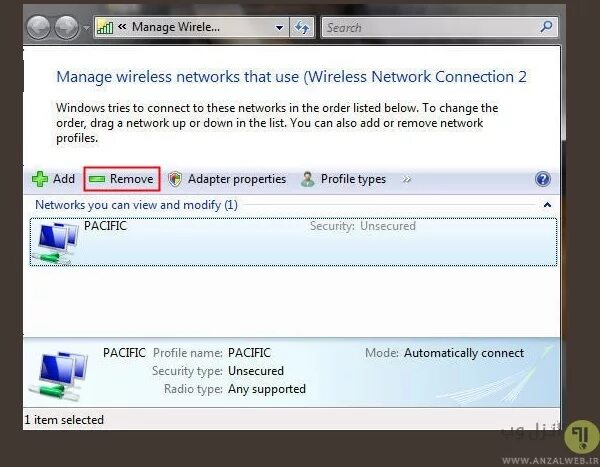Open help with the blue question mark
This screenshot has width=600, height=467.
543,179
